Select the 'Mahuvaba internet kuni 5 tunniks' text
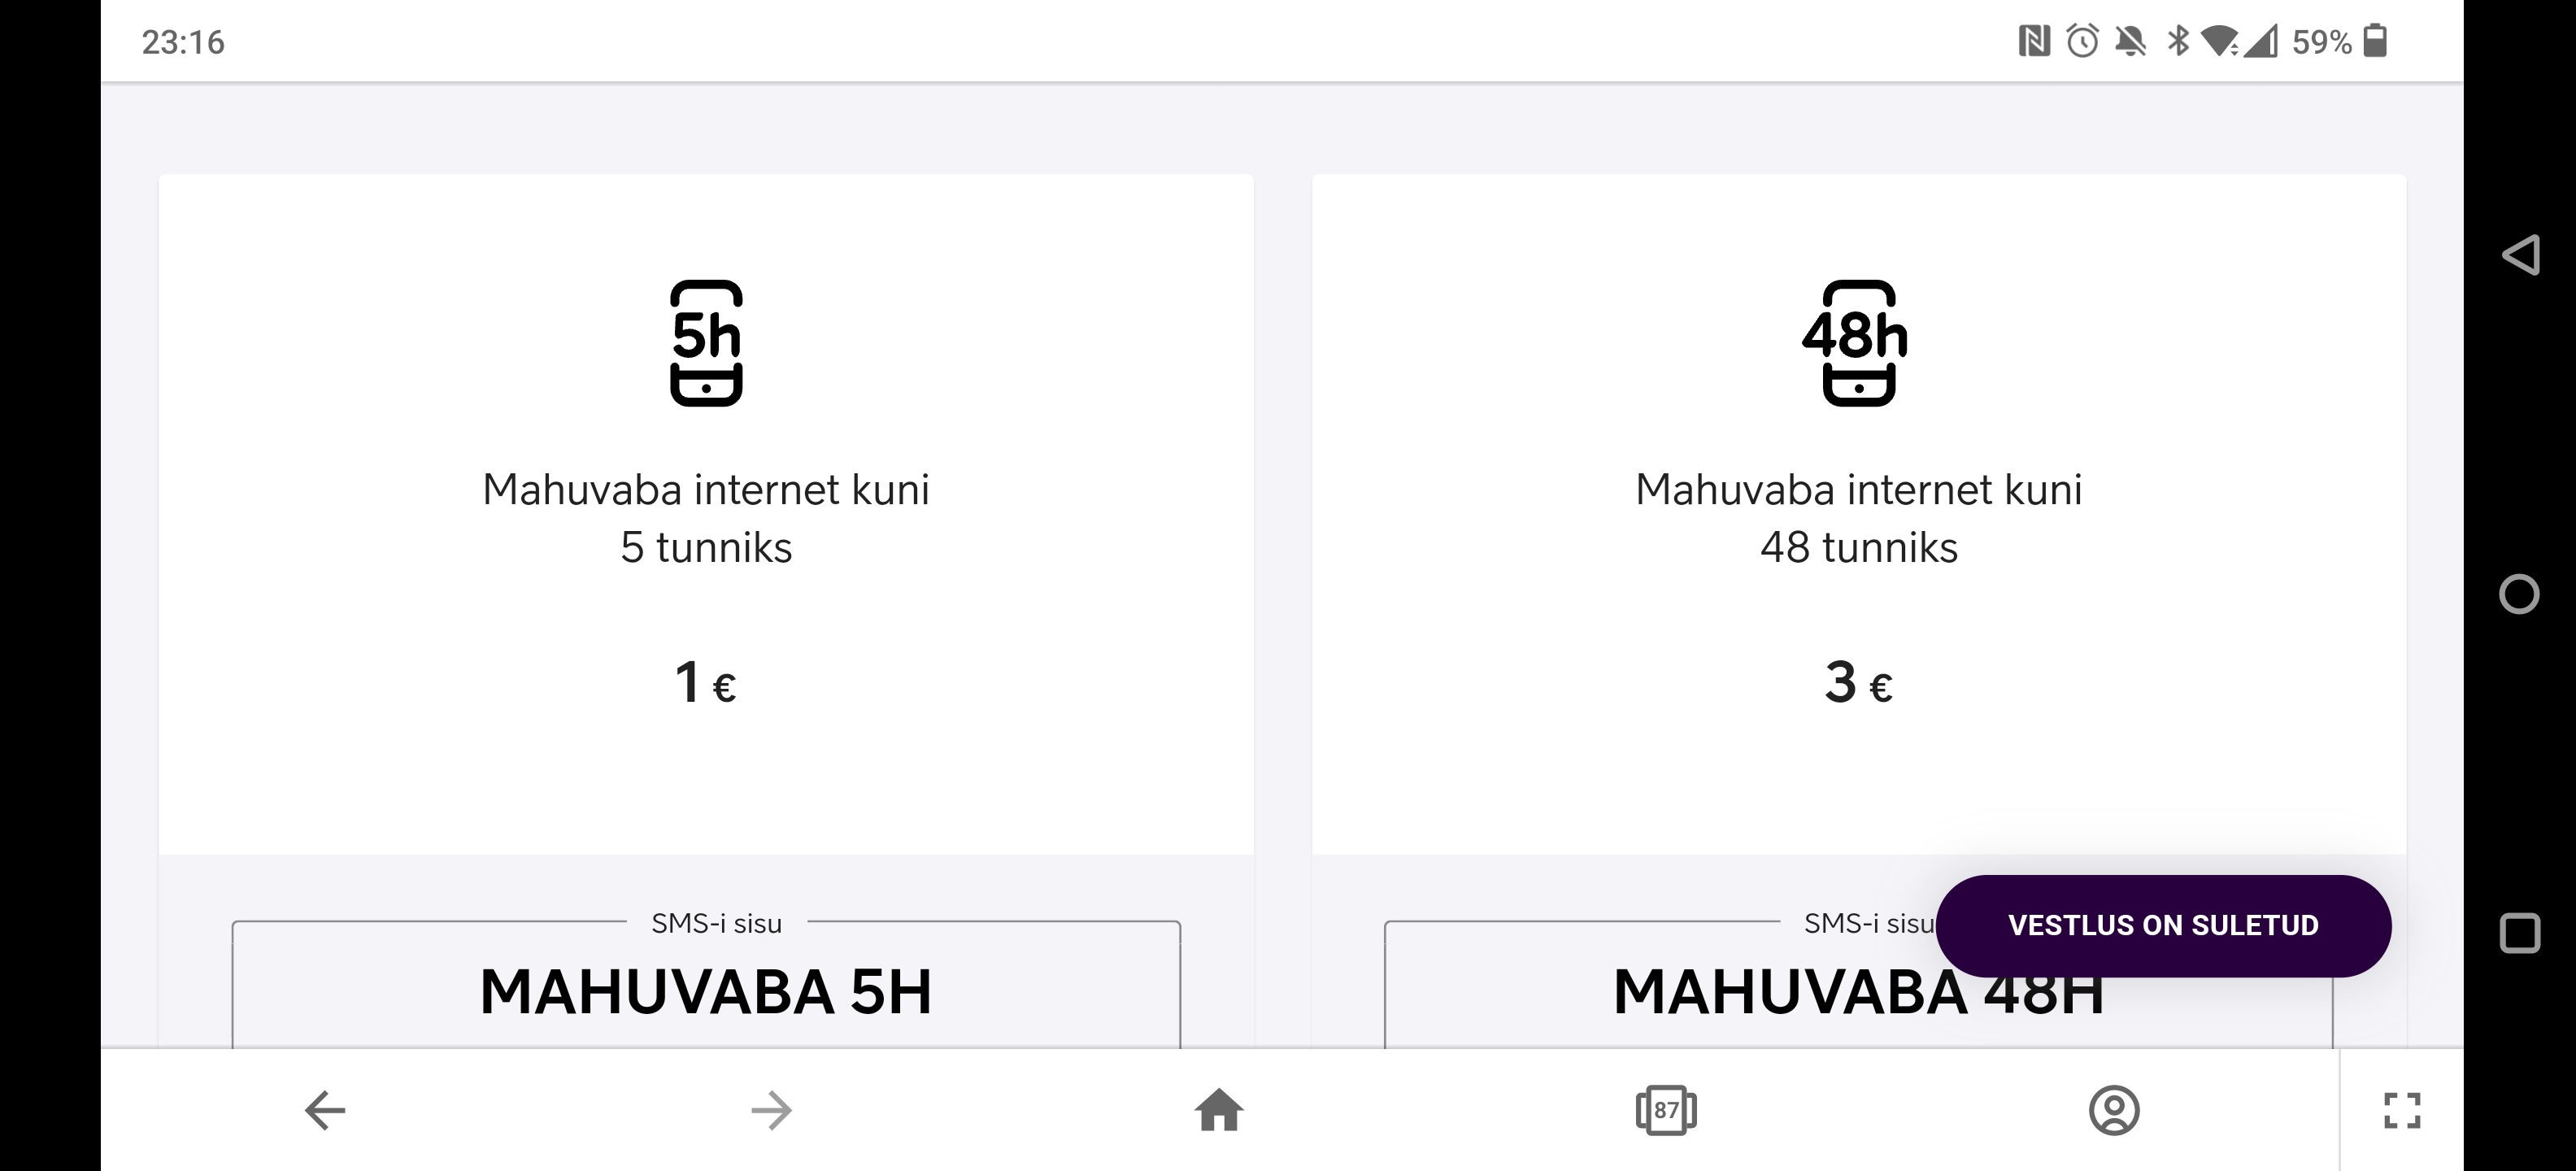This screenshot has height=1171, width=2576. tap(706, 518)
